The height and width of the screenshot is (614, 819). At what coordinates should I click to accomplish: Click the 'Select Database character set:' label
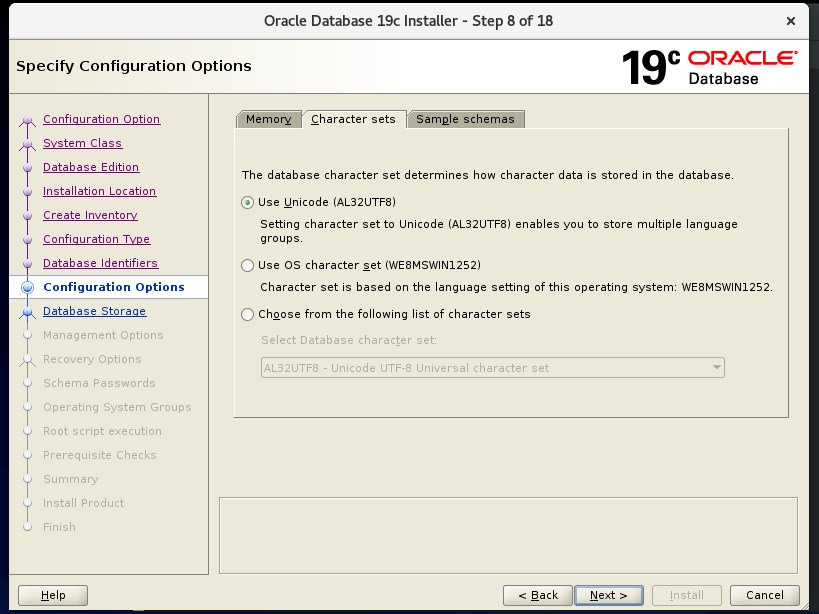349,340
